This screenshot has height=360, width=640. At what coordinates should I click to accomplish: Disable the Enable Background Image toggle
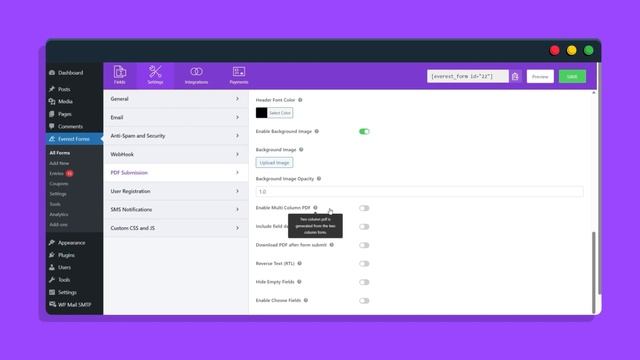[x=364, y=131]
